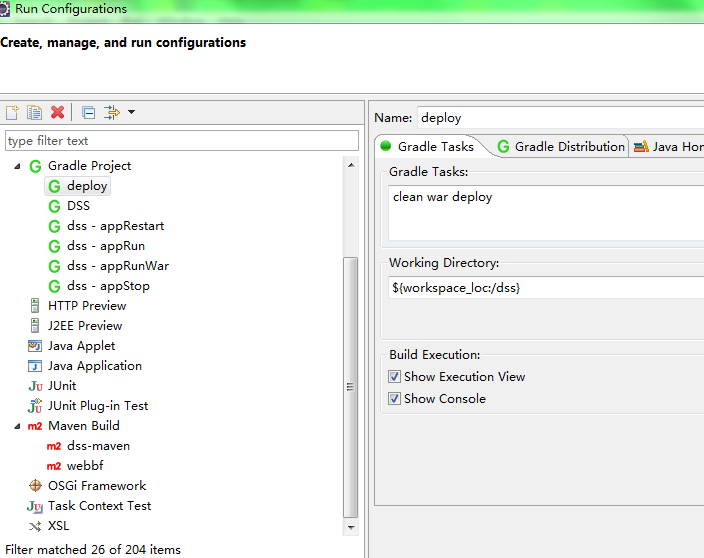Open the filter dropdown arrow in toolbar

point(132,112)
